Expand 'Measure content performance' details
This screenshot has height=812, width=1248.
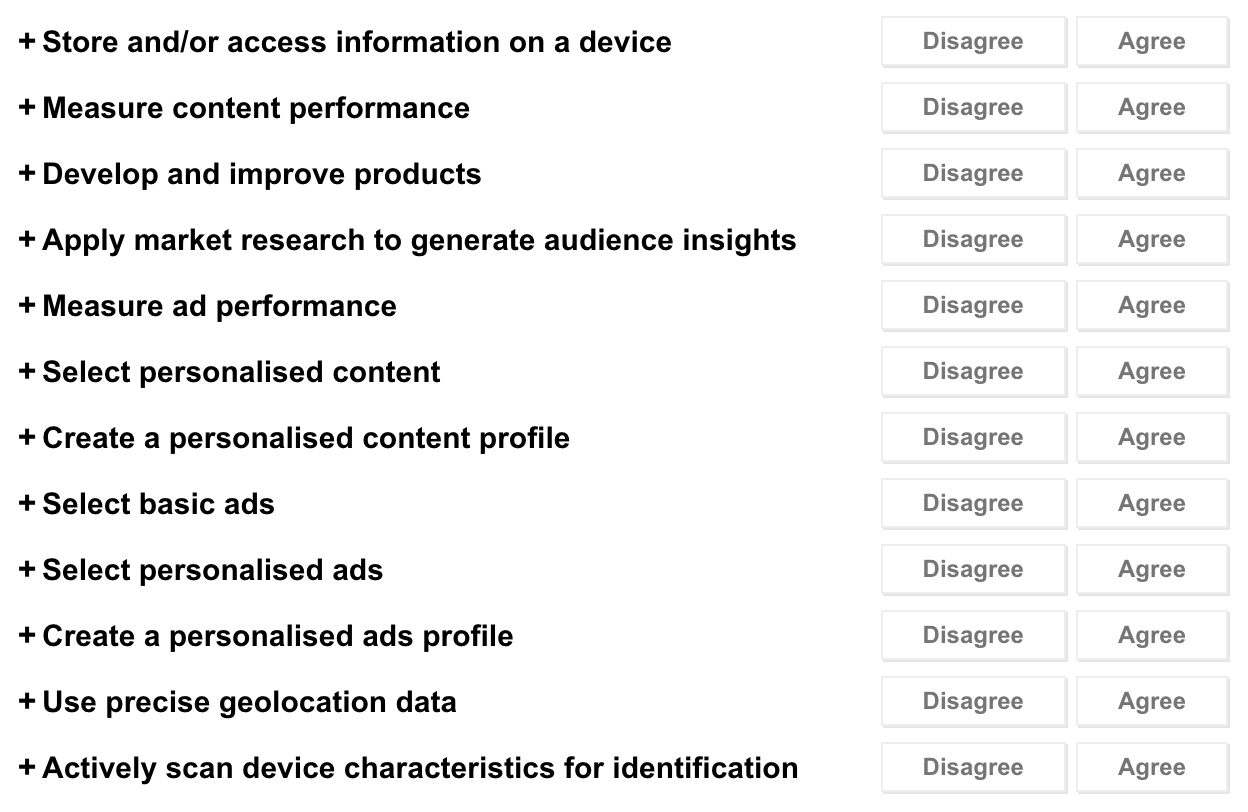click(x=27, y=108)
